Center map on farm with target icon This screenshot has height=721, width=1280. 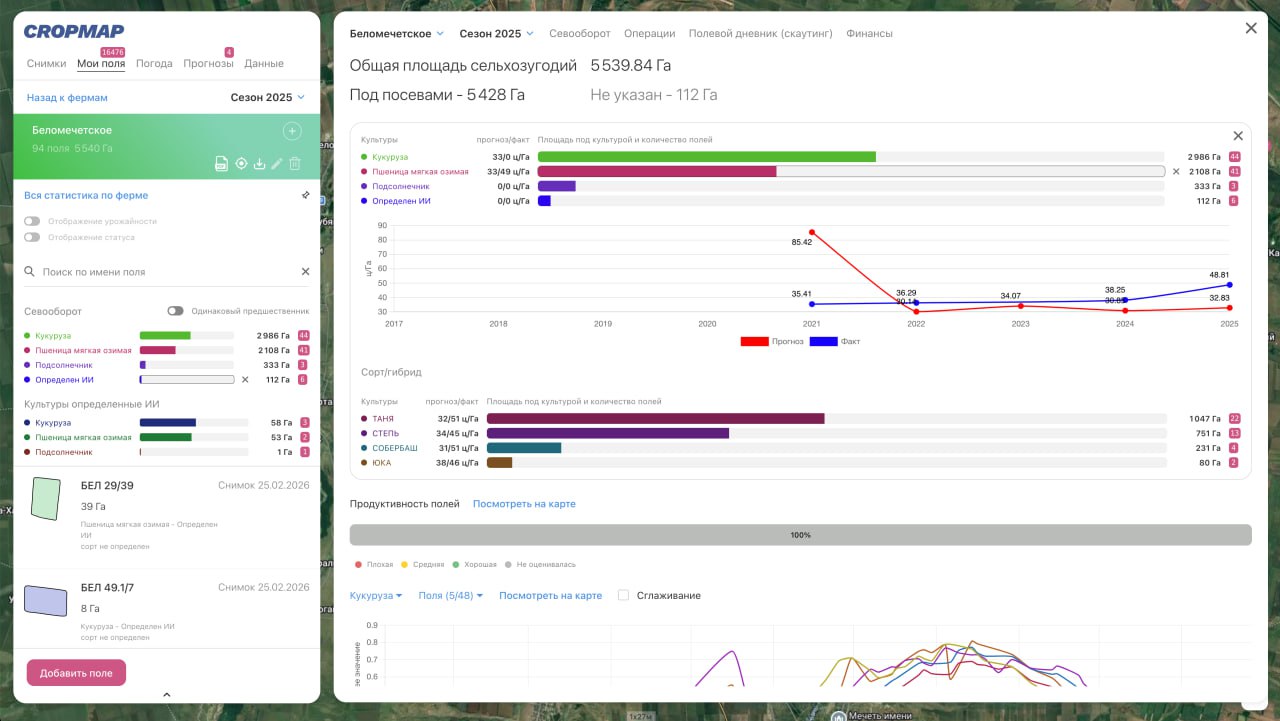coord(241,164)
